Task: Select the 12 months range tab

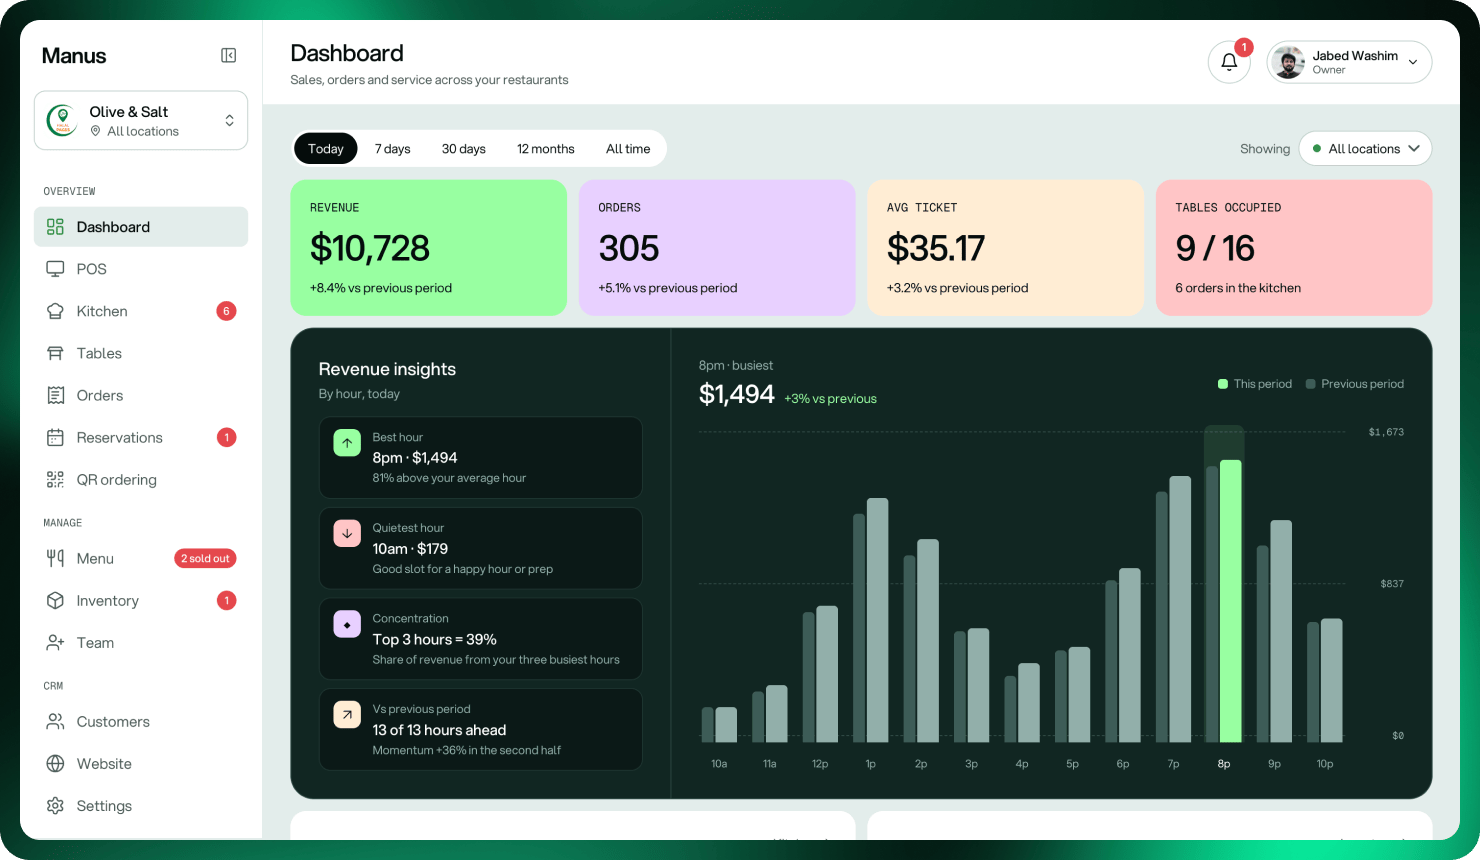Action: [546, 149]
